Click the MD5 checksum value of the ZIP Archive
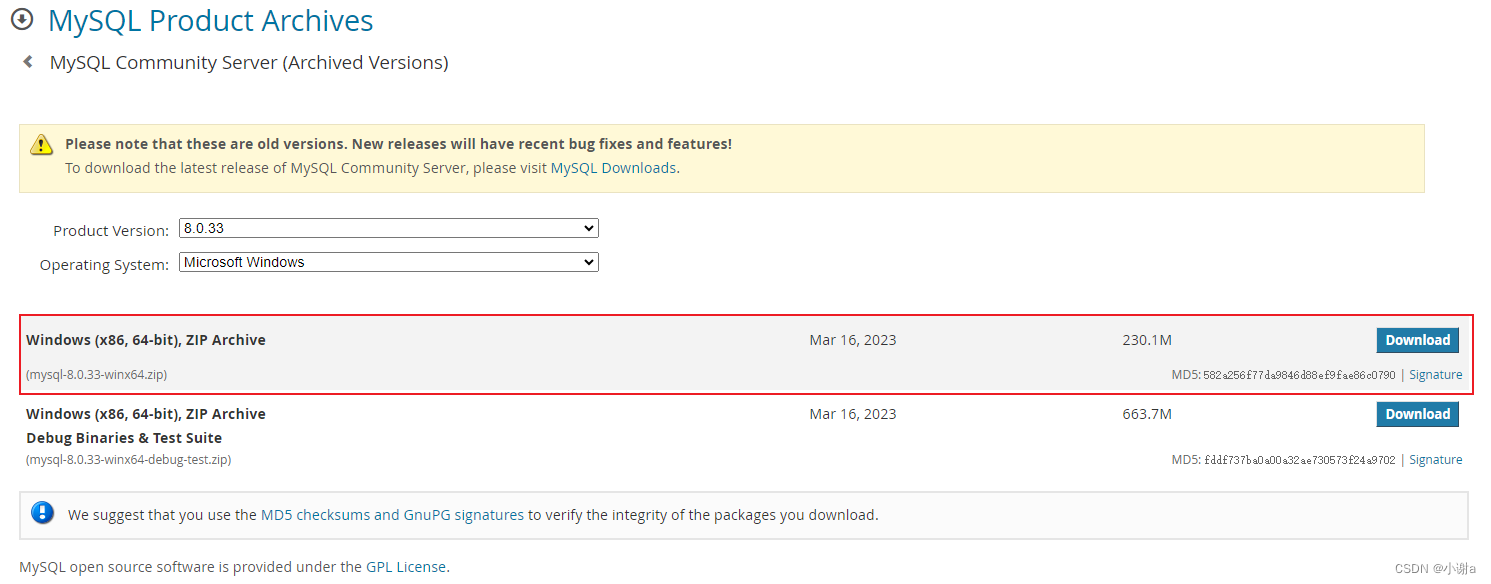Screen dimensions: 1491x584 point(1300,374)
